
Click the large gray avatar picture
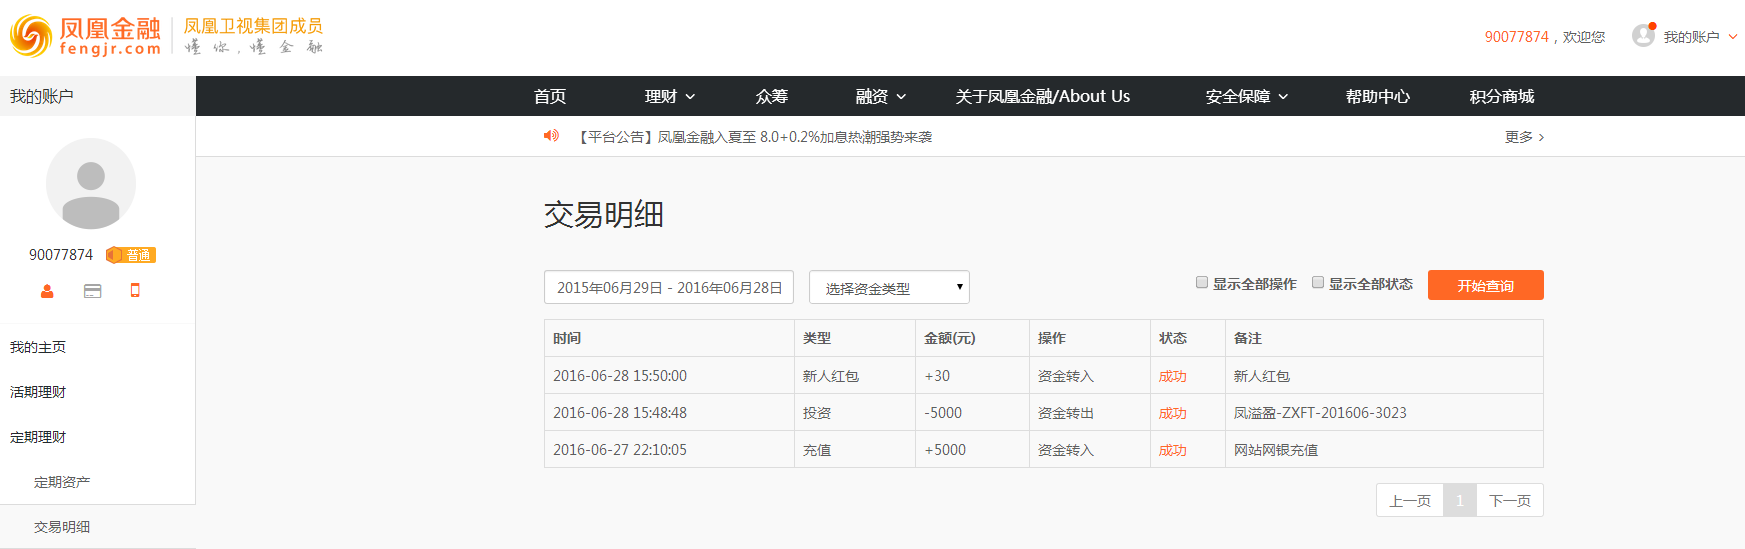(x=91, y=184)
